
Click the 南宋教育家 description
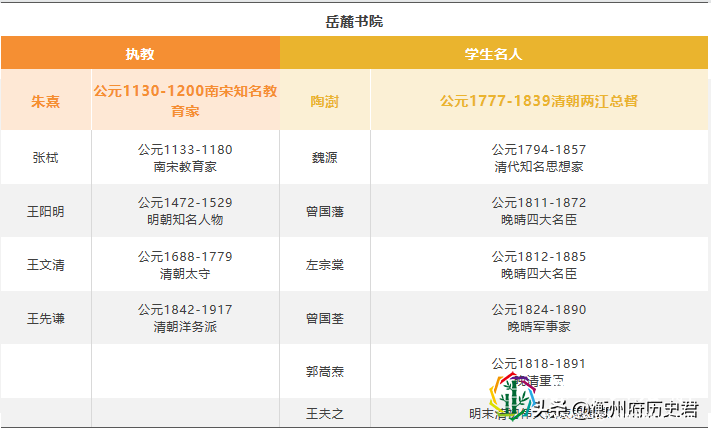(x=185, y=166)
